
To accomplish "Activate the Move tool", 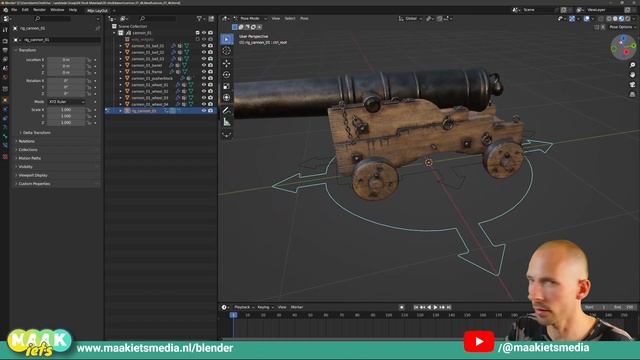I will pyautogui.click(x=227, y=63).
